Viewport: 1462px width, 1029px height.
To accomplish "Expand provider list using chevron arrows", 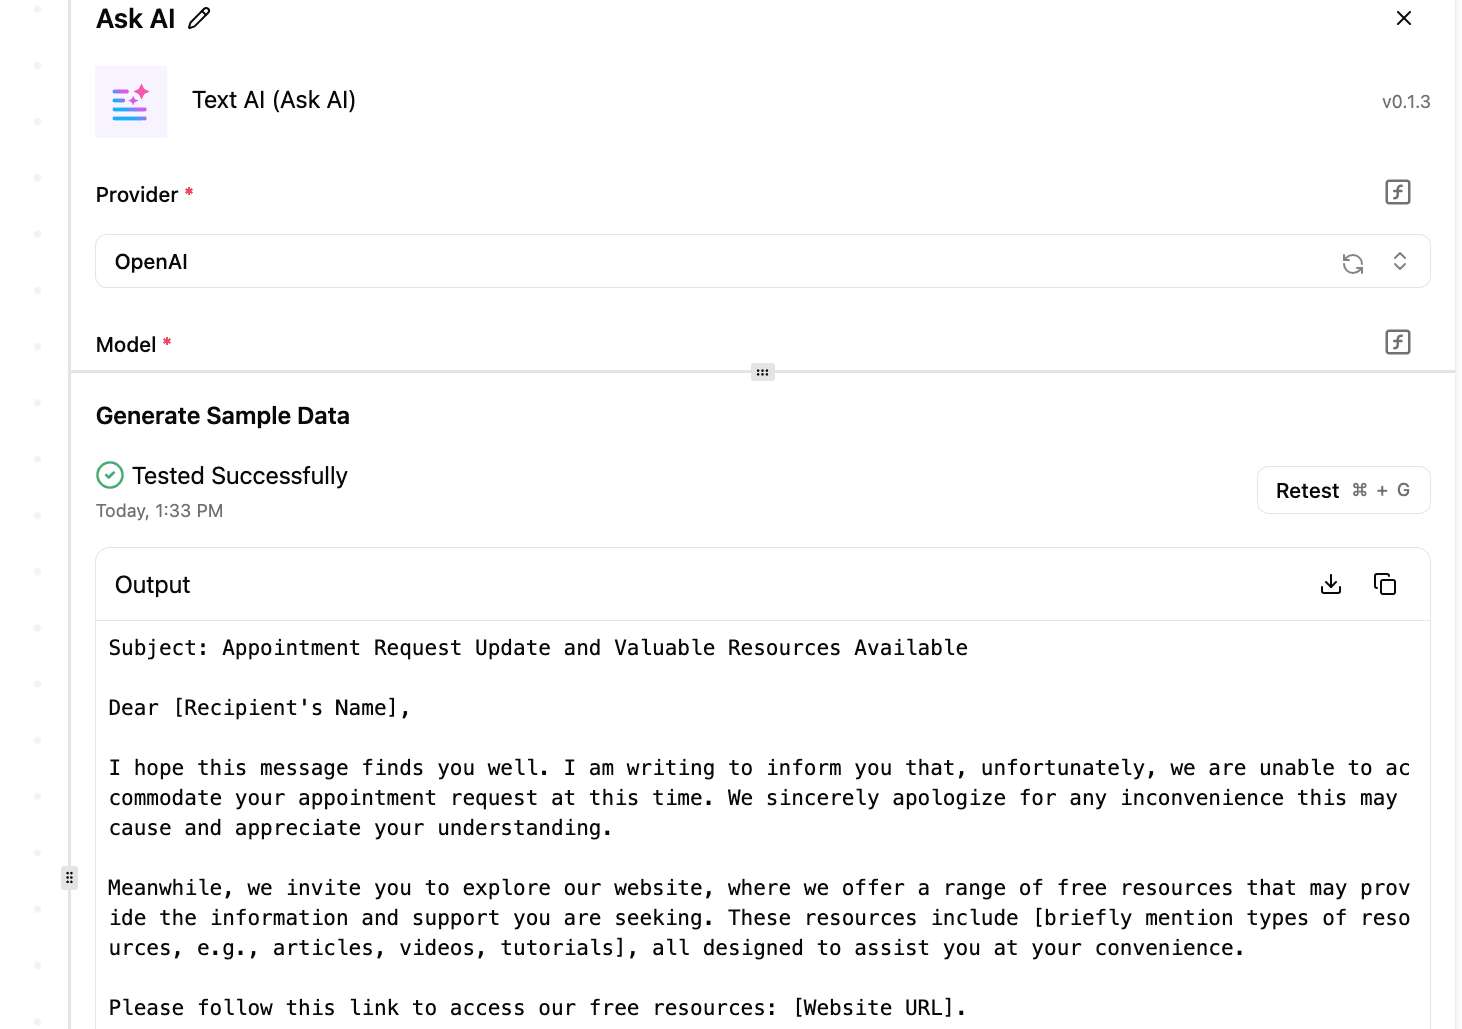I will pos(1400,262).
